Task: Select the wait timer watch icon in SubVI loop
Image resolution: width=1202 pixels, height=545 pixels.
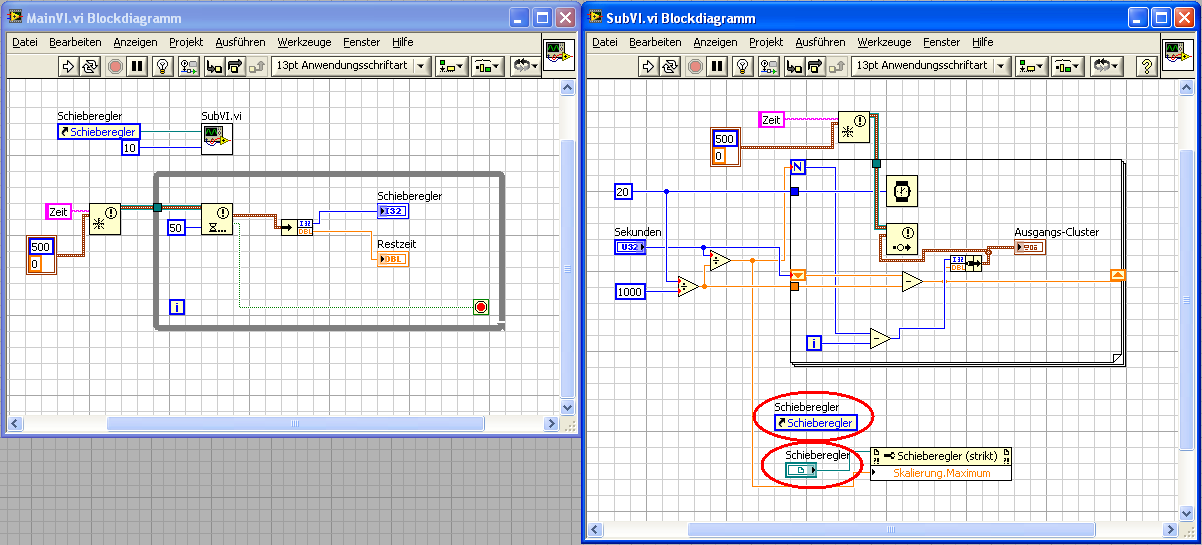Action: (x=902, y=191)
